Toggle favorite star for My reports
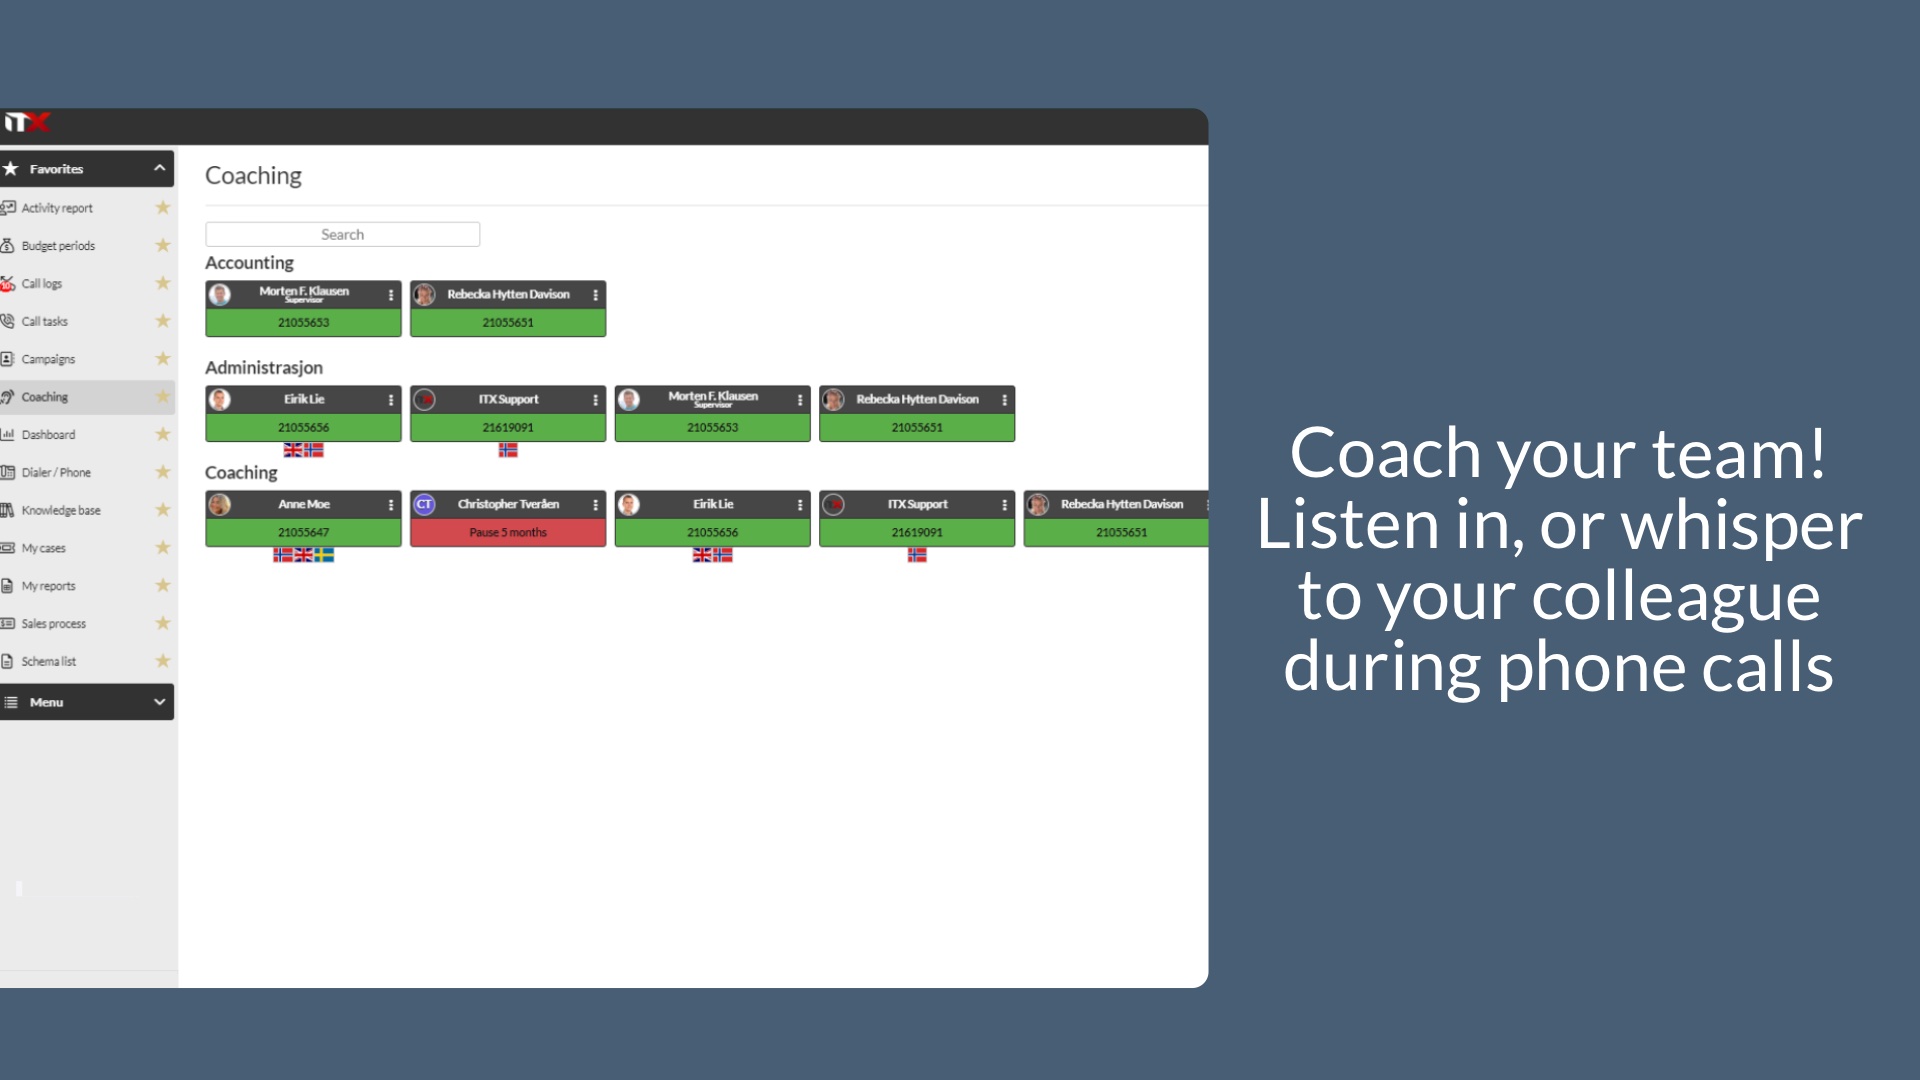Screen dimensions: 1920x1080 (162, 585)
